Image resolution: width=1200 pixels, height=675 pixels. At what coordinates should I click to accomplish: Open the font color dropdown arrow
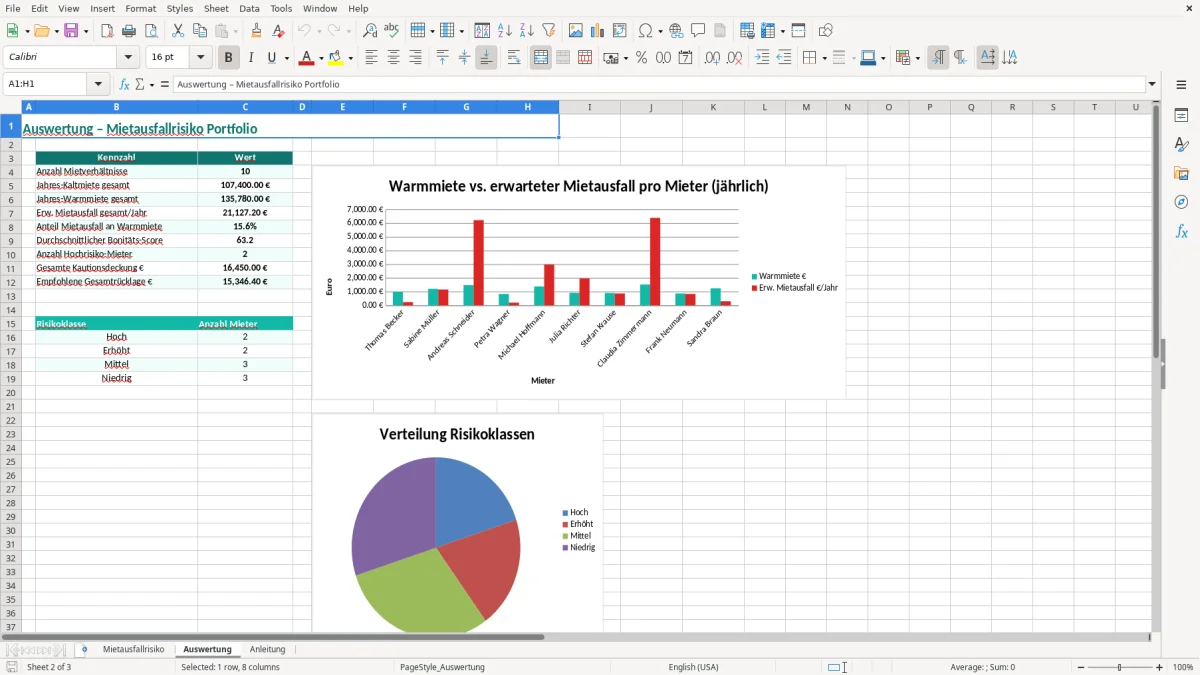[322, 58]
